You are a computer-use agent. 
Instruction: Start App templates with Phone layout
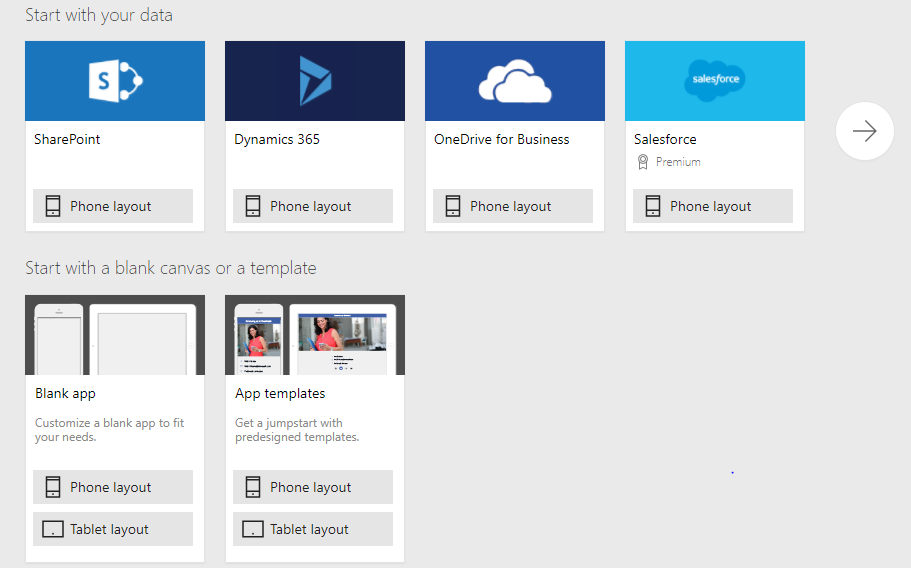[313, 487]
